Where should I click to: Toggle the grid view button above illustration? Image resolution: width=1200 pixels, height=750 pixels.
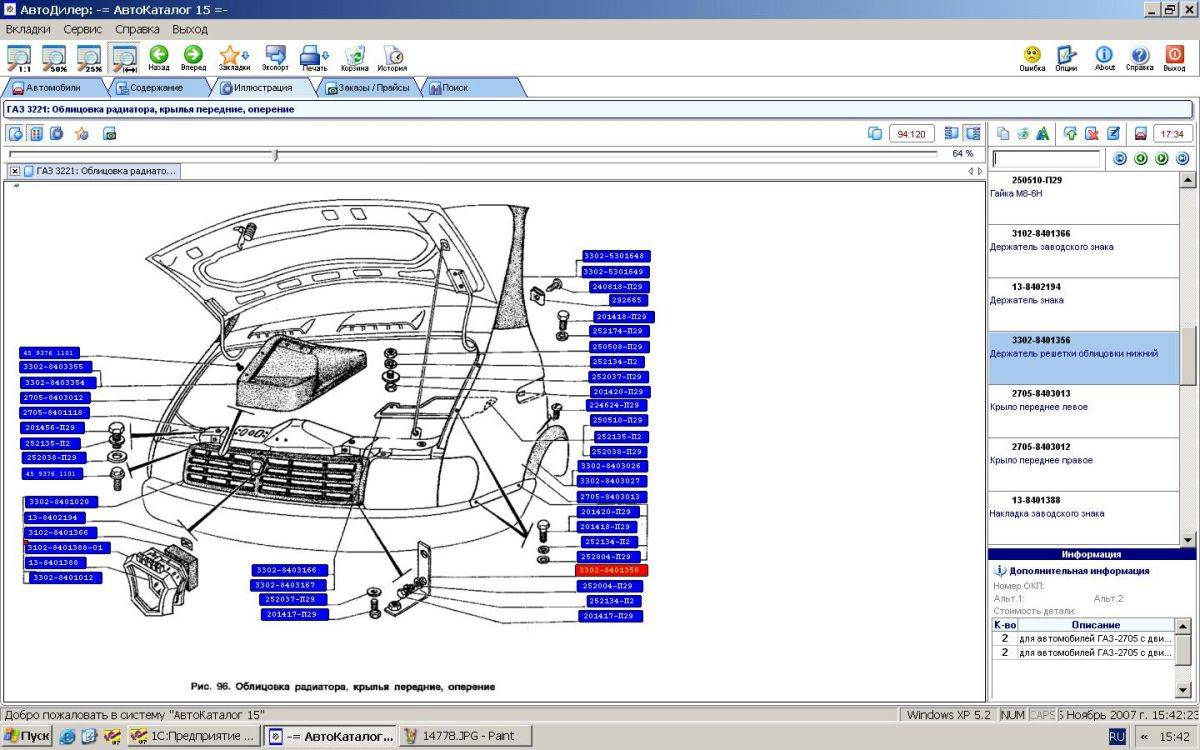pos(36,133)
